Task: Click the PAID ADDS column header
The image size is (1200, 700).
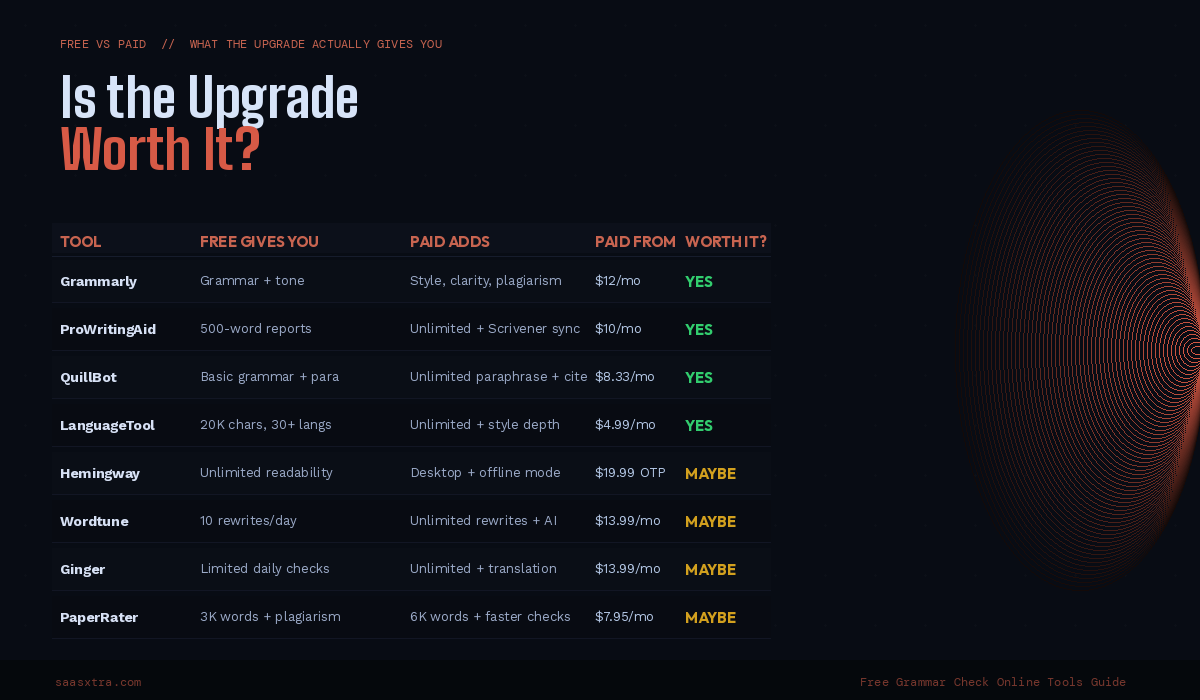Action: [x=450, y=242]
